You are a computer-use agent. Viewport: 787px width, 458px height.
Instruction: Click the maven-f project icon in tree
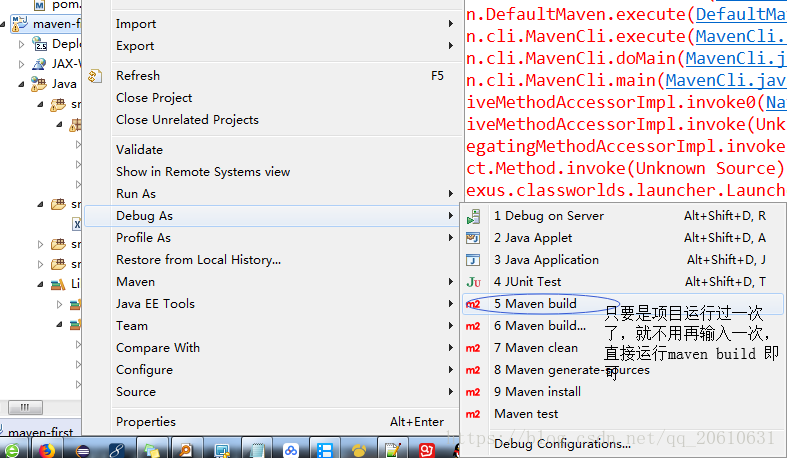(x=20, y=24)
